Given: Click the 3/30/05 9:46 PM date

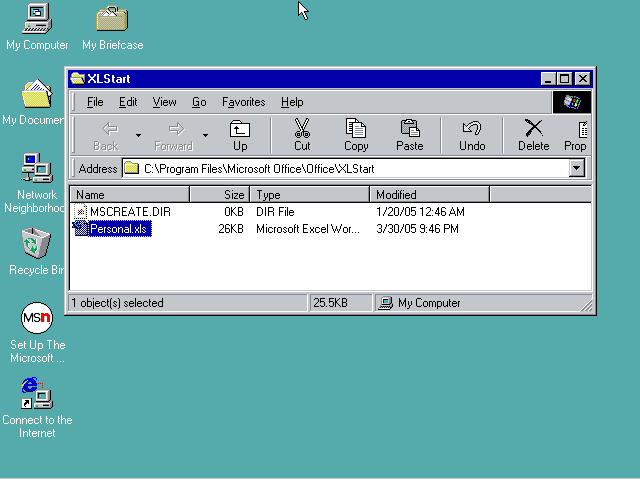Looking at the screenshot, I should pyautogui.click(x=417, y=229).
